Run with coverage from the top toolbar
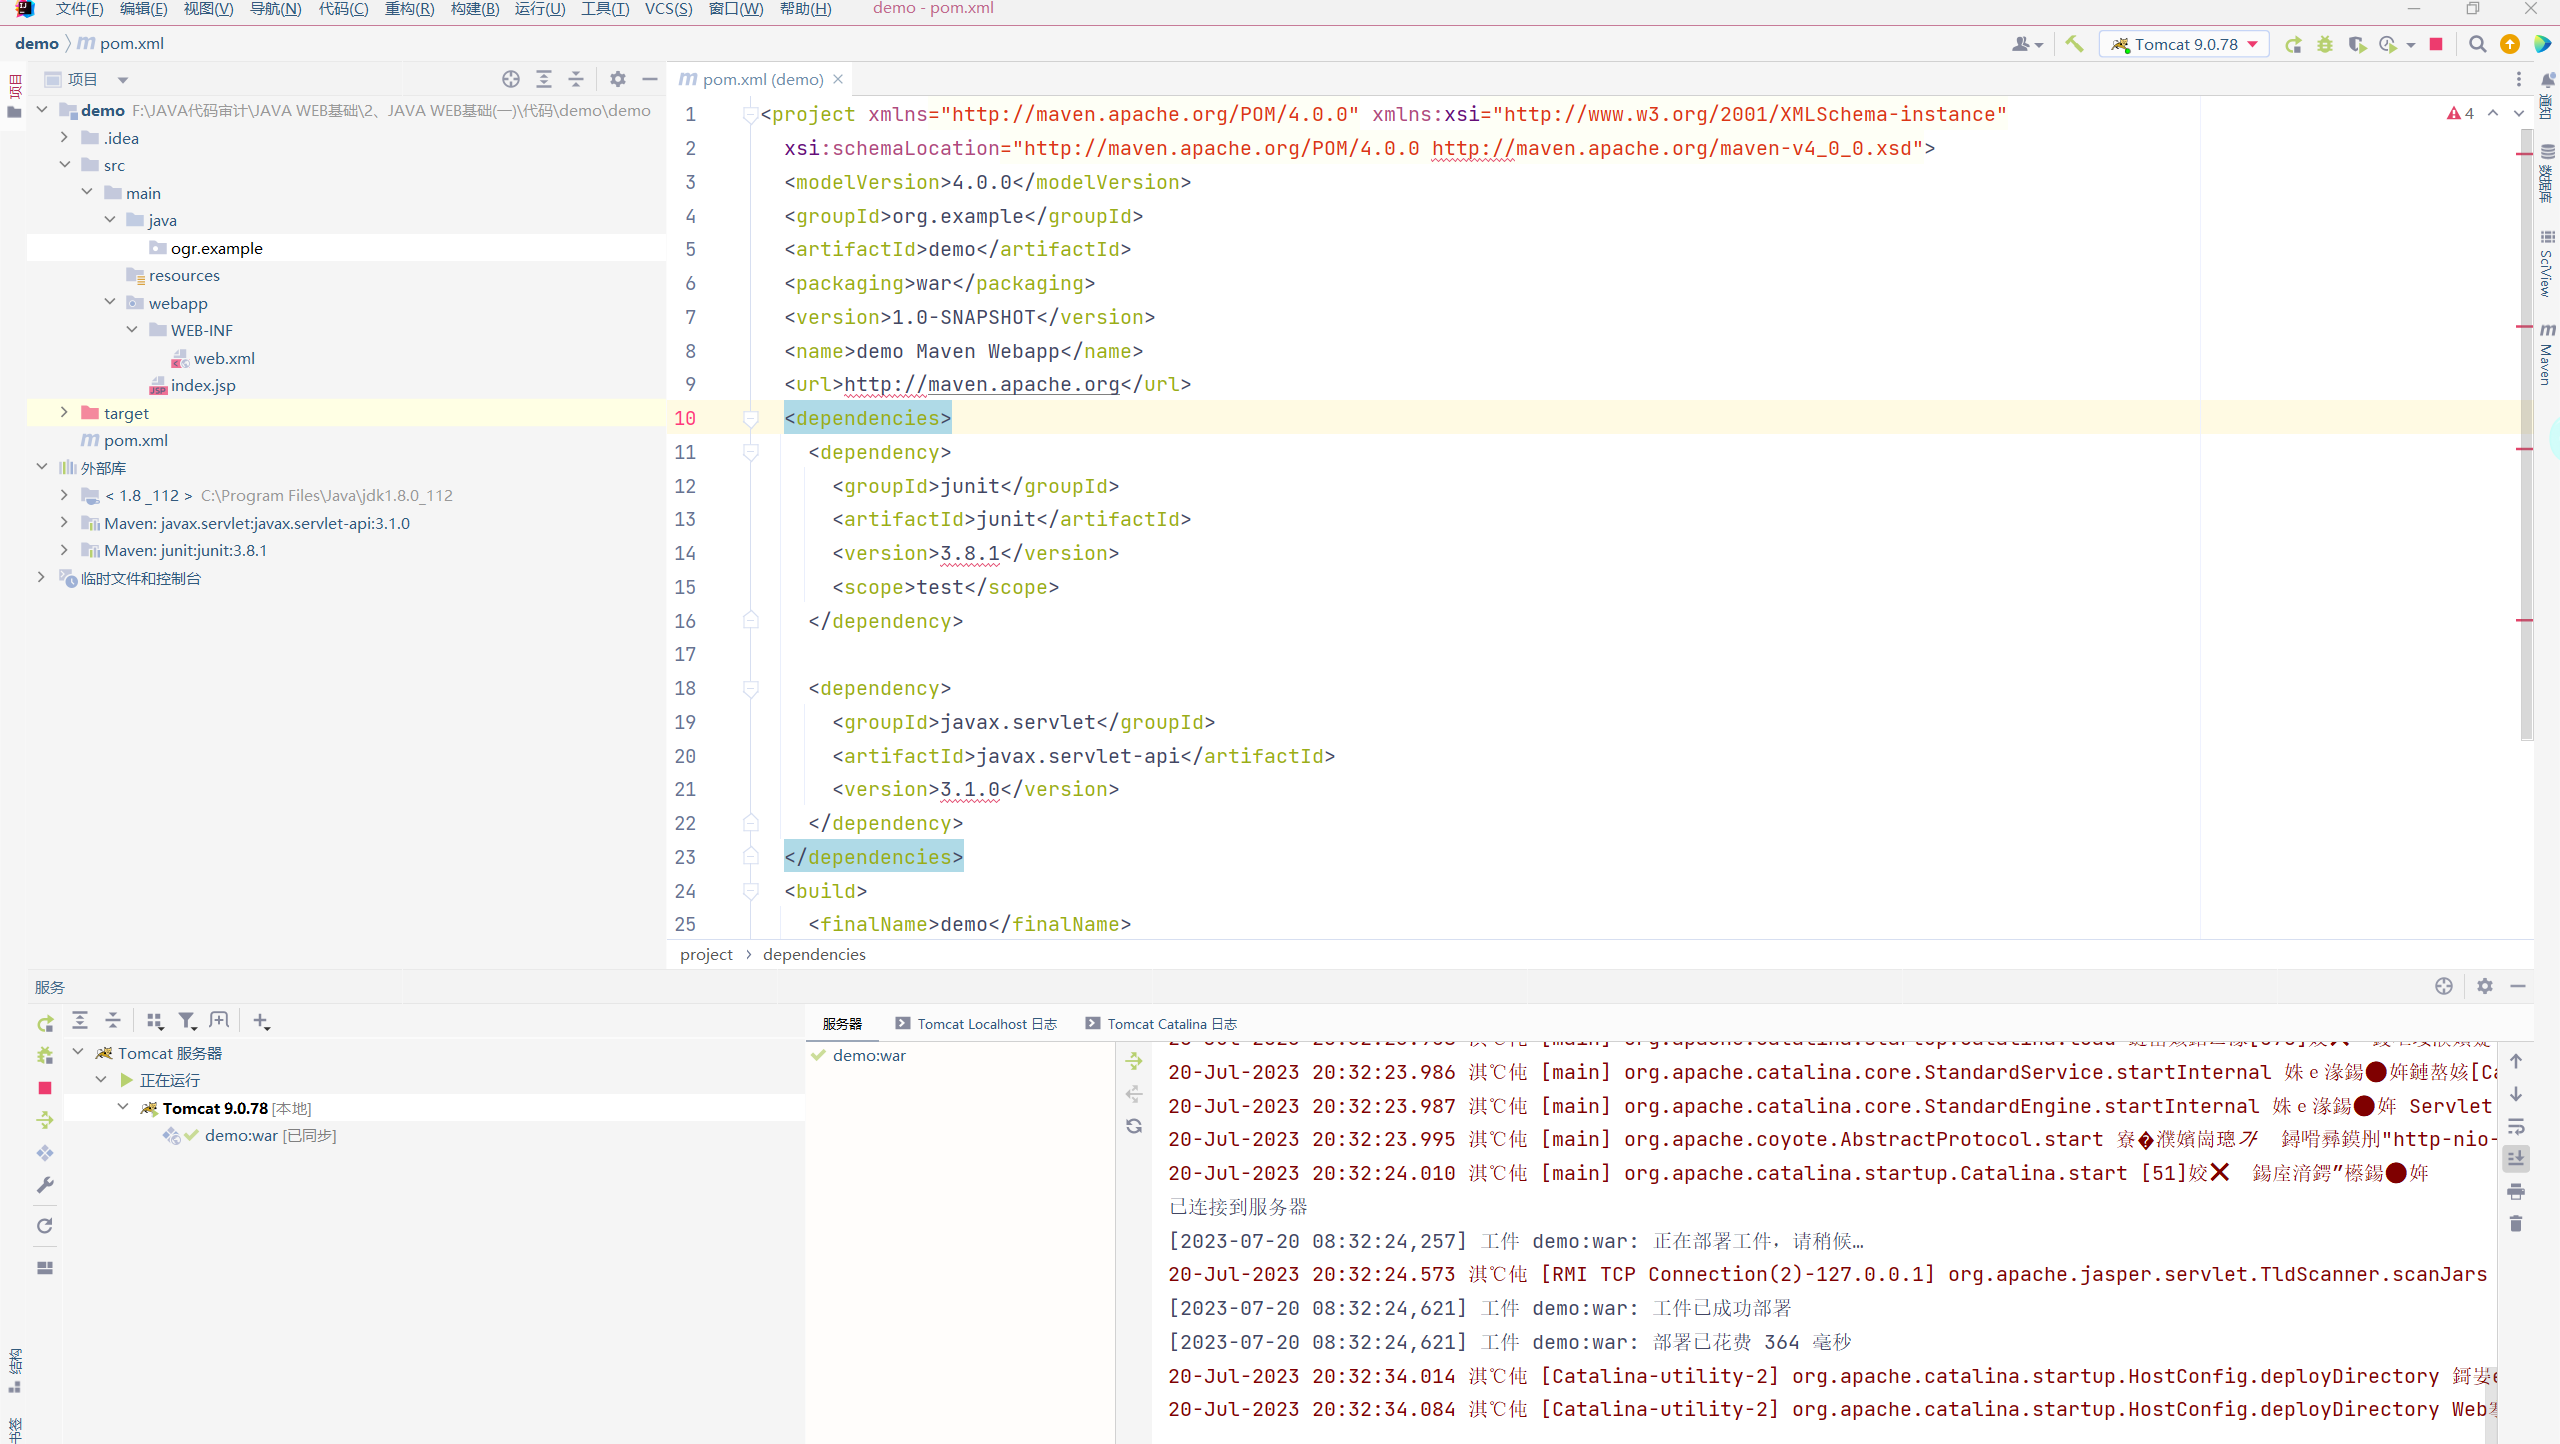 click(x=2357, y=44)
